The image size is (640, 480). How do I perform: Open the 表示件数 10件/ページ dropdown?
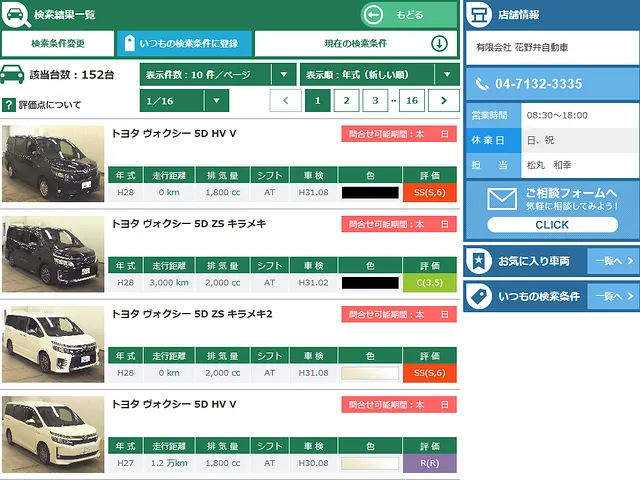pos(218,75)
